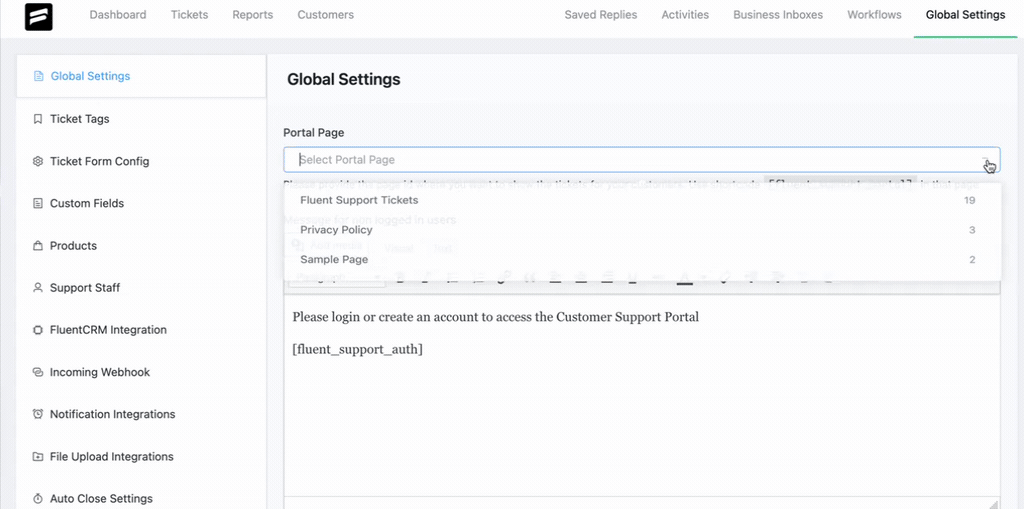Open Saved Replies in the top navigation
Screen dimensions: 1024x509
(601, 14)
